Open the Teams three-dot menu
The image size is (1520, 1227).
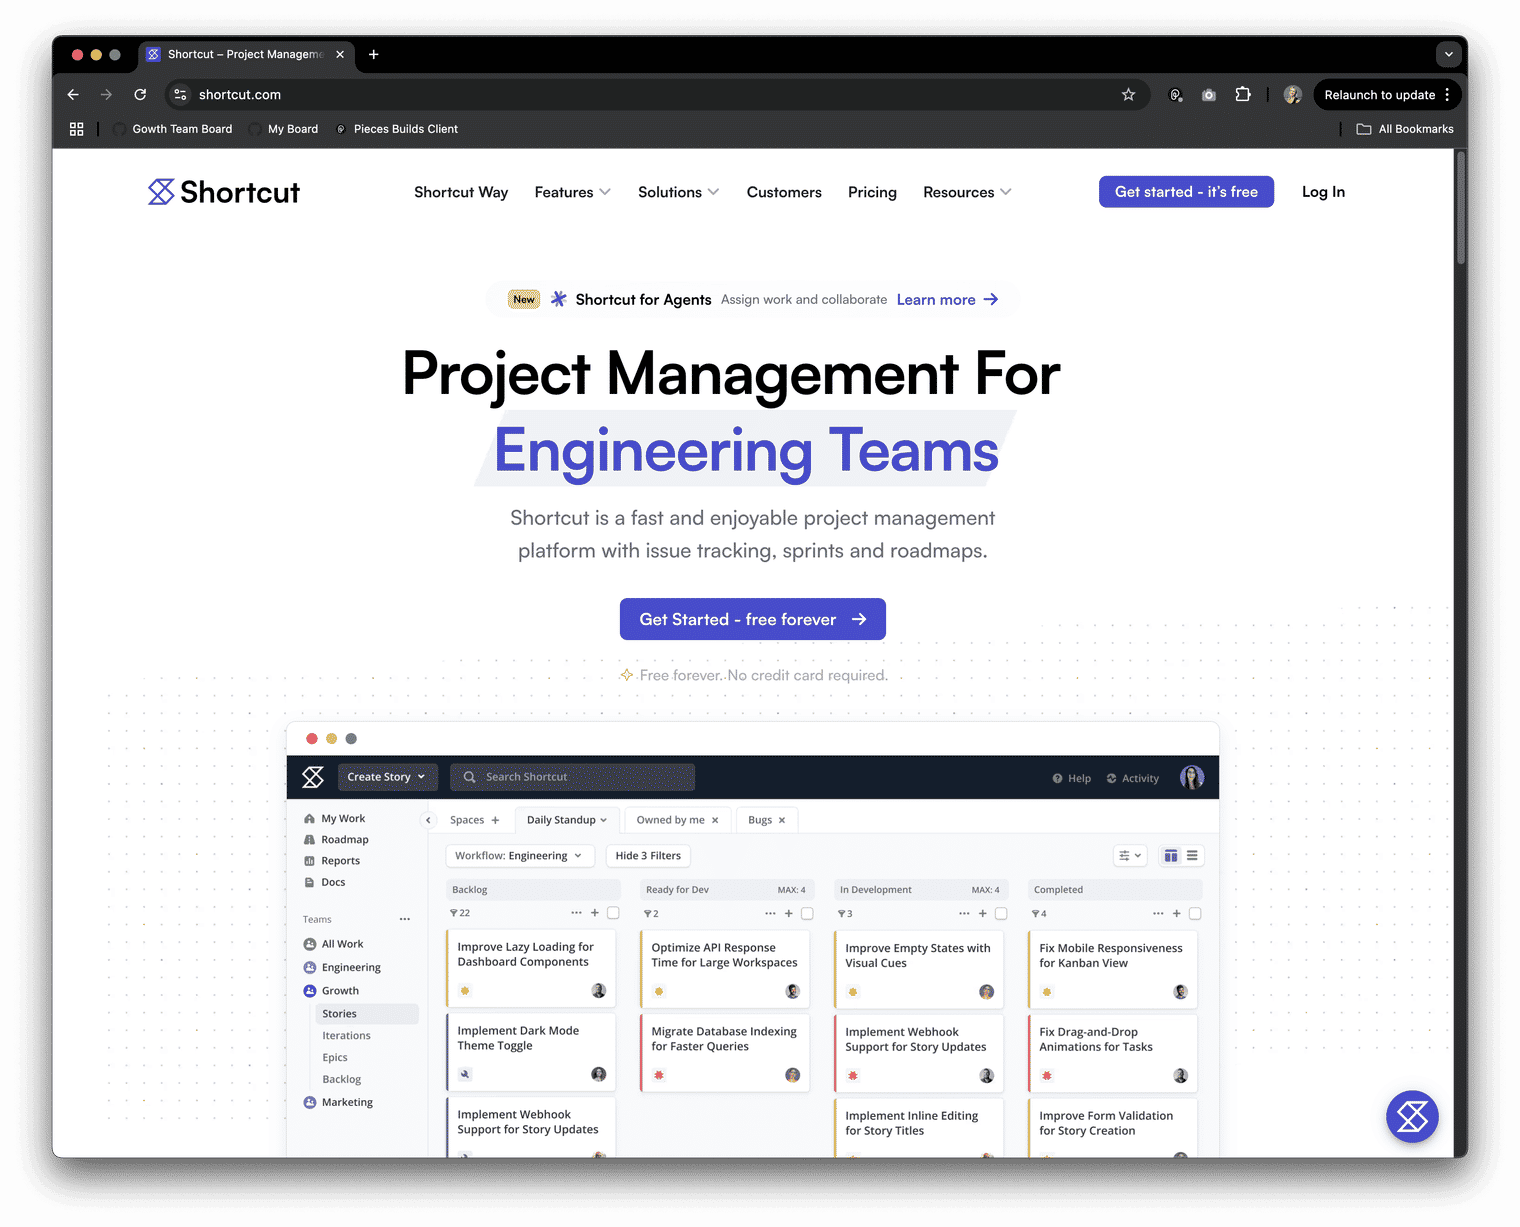(405, 919)
